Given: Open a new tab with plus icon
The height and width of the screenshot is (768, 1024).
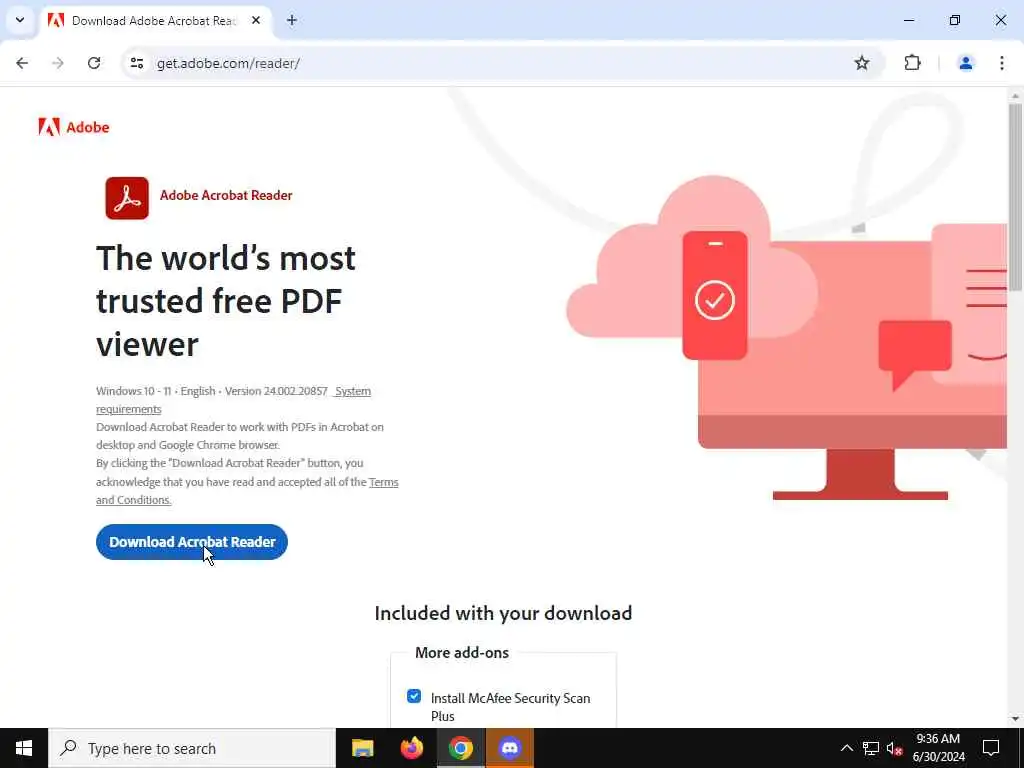Looking at the screenshot, I should (292, 21).
